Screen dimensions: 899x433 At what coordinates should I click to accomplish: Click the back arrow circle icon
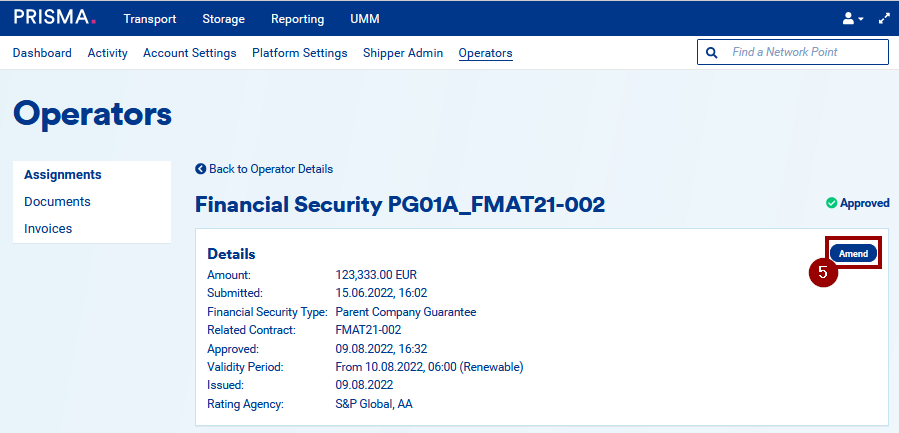click(201, 169)
